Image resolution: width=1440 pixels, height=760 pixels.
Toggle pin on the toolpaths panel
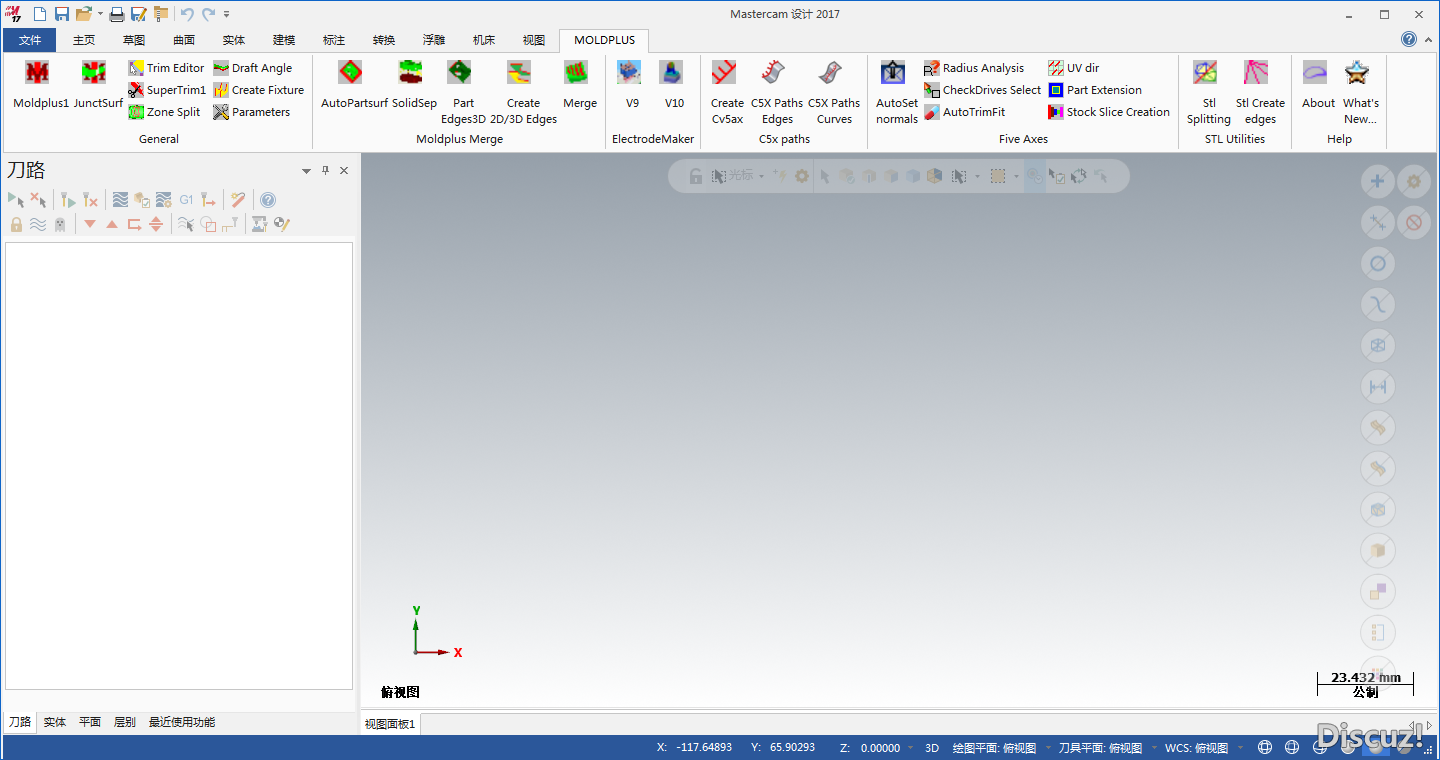coord(325,171)
